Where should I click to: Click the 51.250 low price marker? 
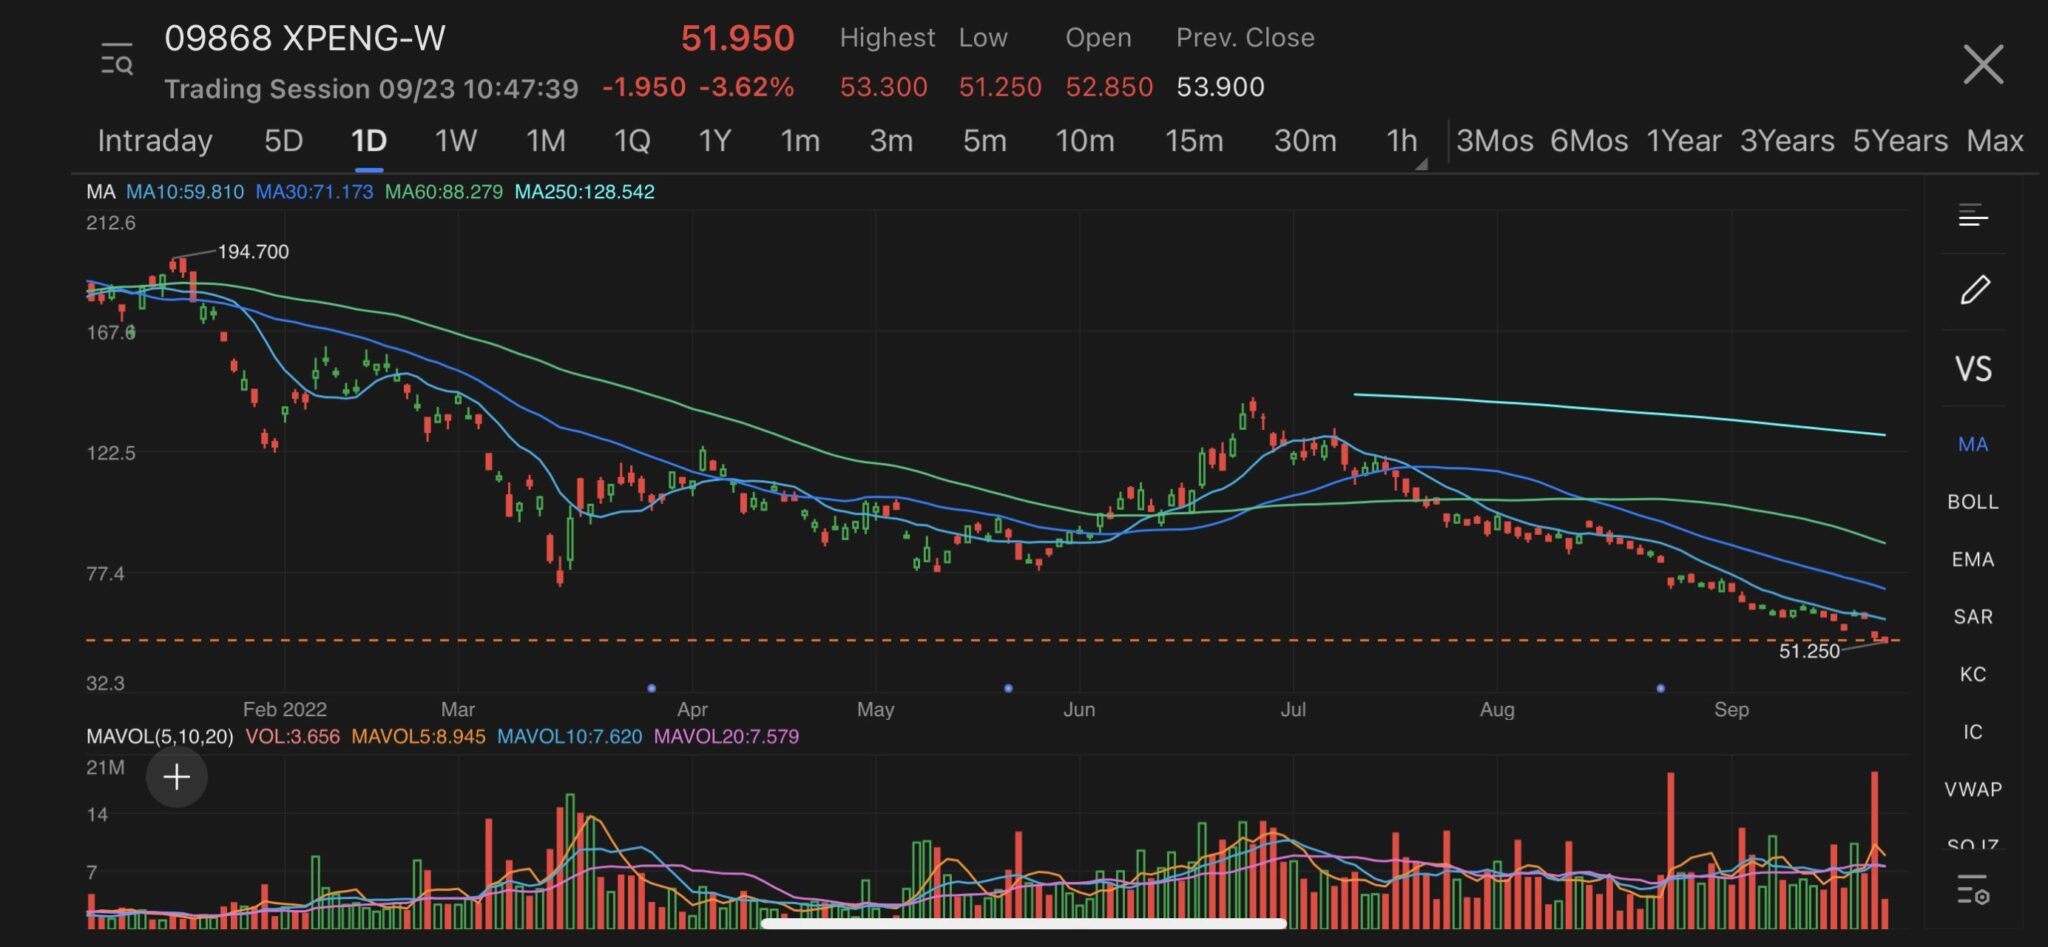click(x=1809, y=651)
